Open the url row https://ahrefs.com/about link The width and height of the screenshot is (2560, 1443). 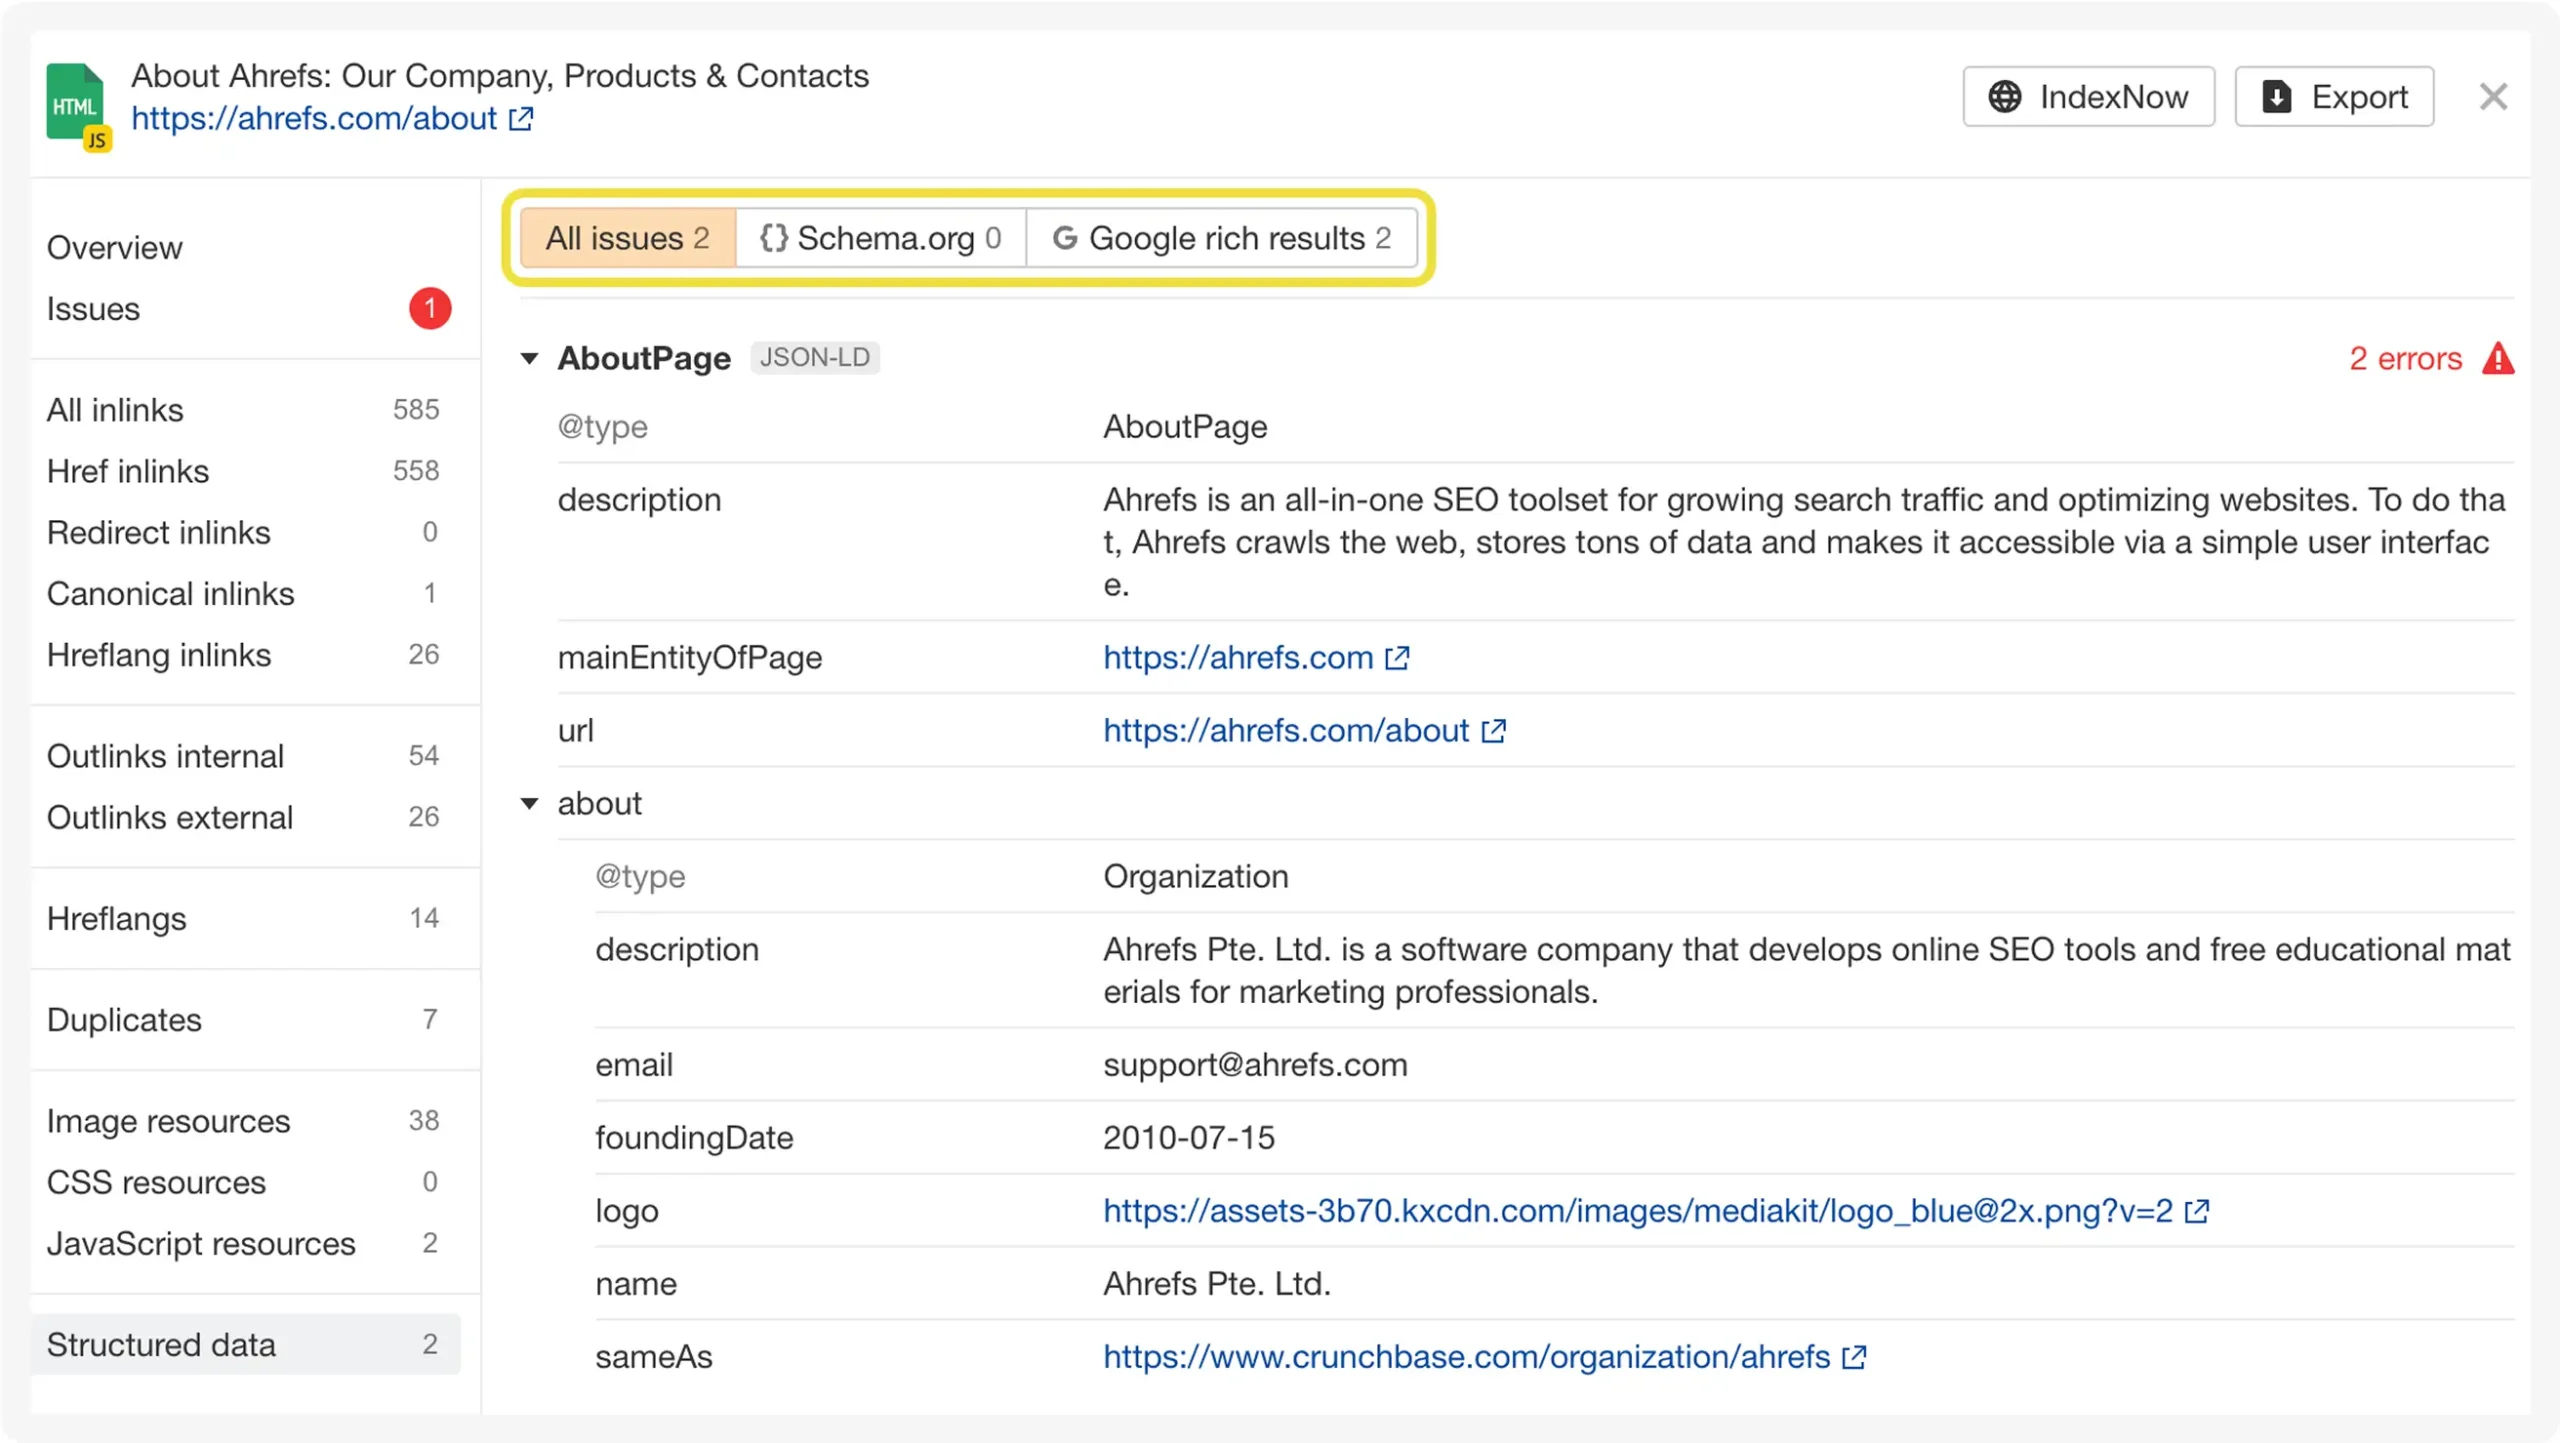click(1286, 731)
